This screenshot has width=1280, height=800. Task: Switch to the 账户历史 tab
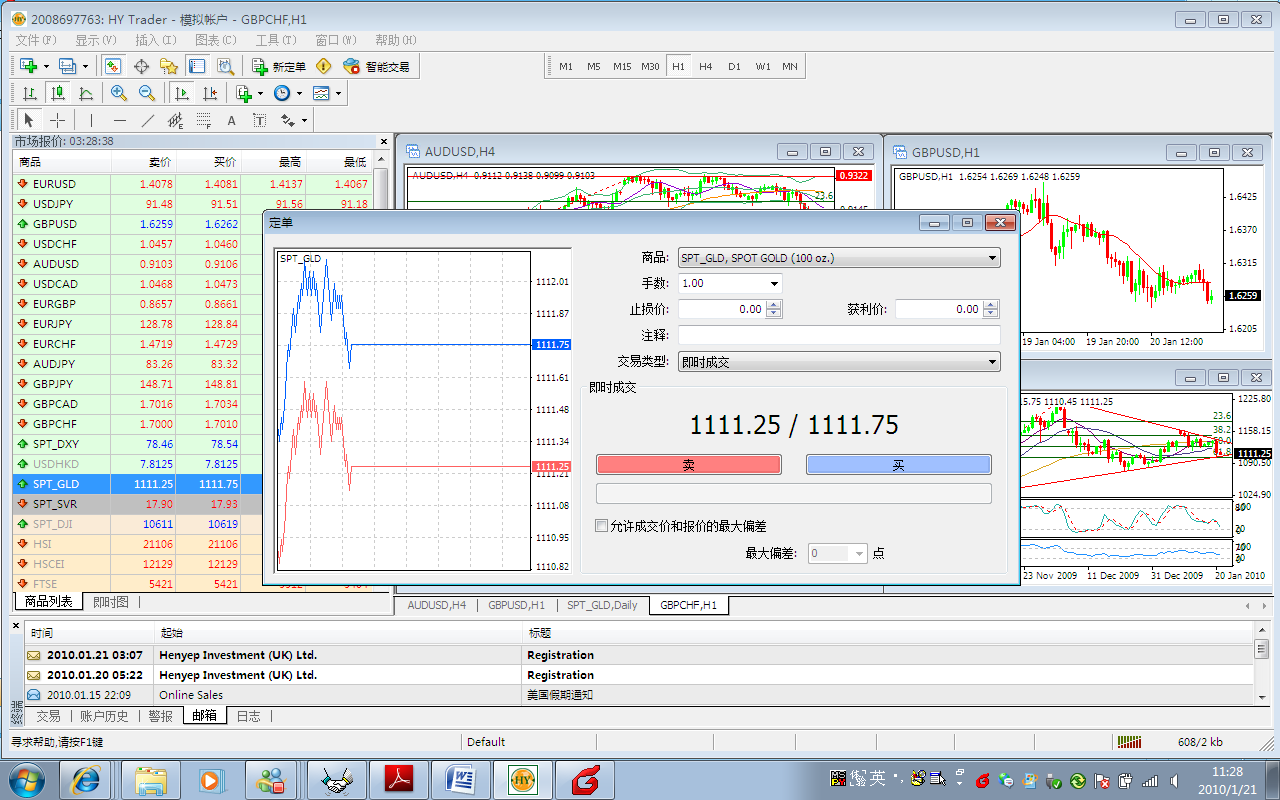[x=105, y=716]
